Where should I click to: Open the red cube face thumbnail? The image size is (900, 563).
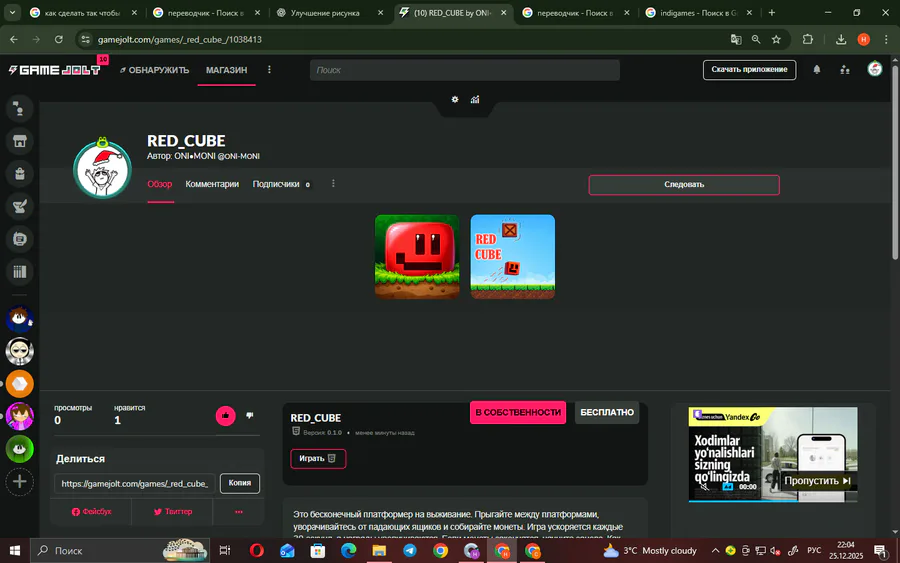click(417, 257)
